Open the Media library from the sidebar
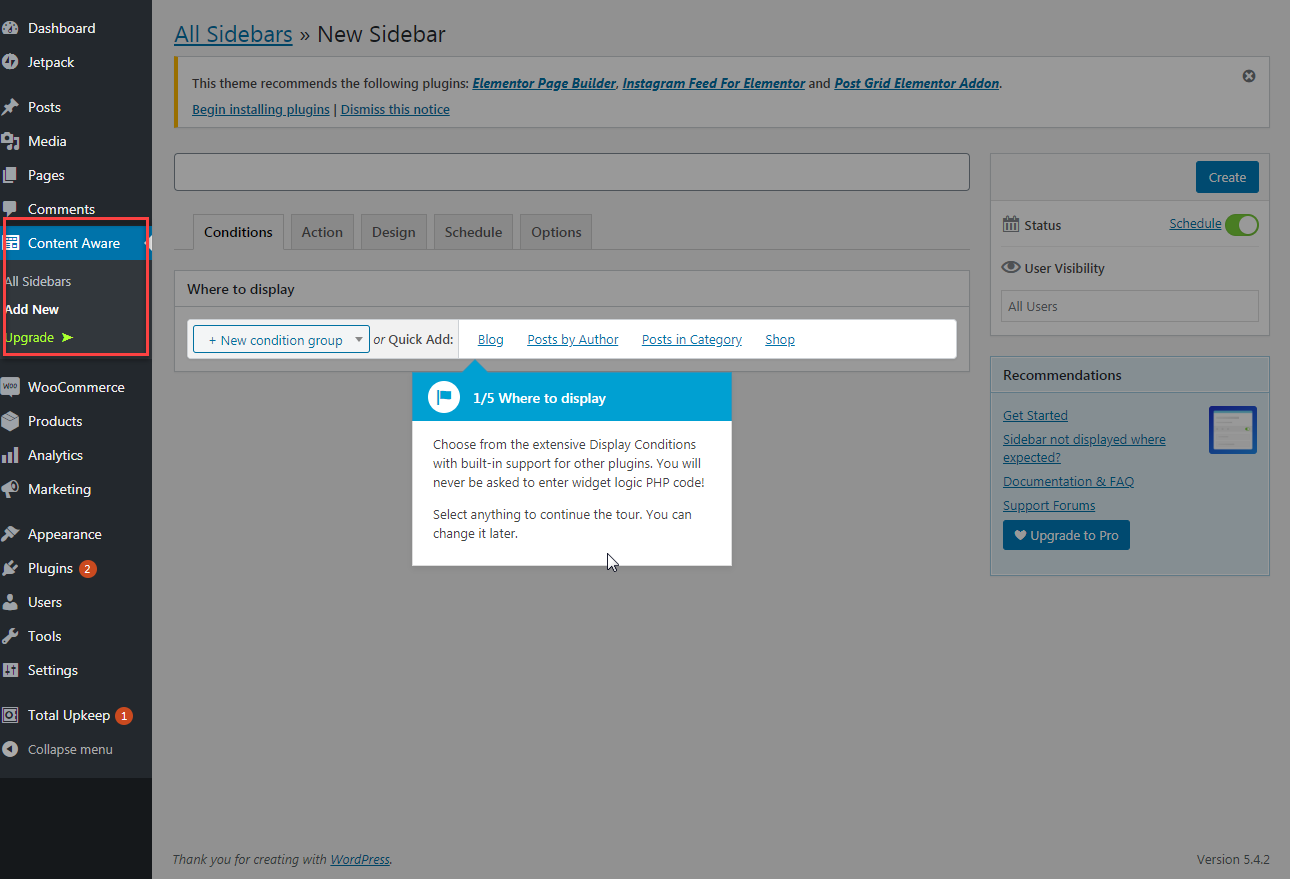 [13, 141]
